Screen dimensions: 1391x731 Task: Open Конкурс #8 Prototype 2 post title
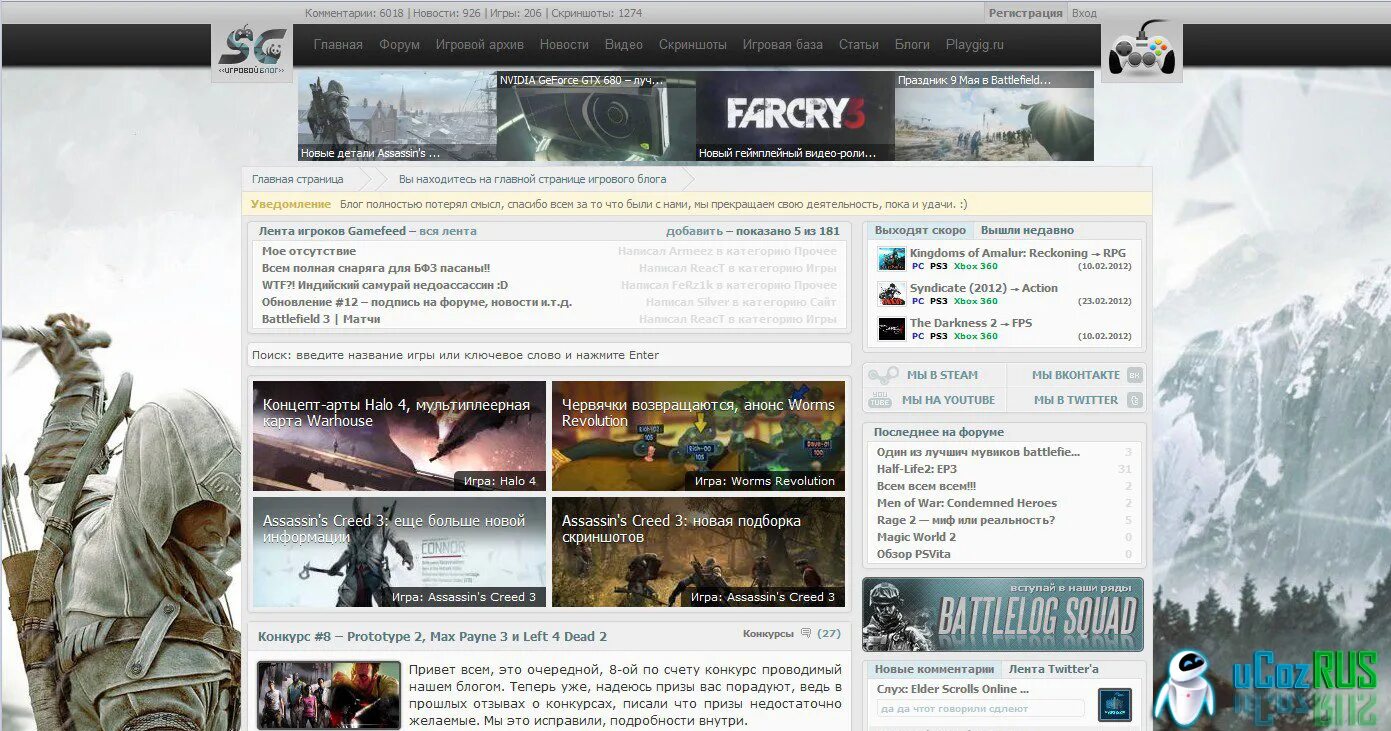coord(432,636)
